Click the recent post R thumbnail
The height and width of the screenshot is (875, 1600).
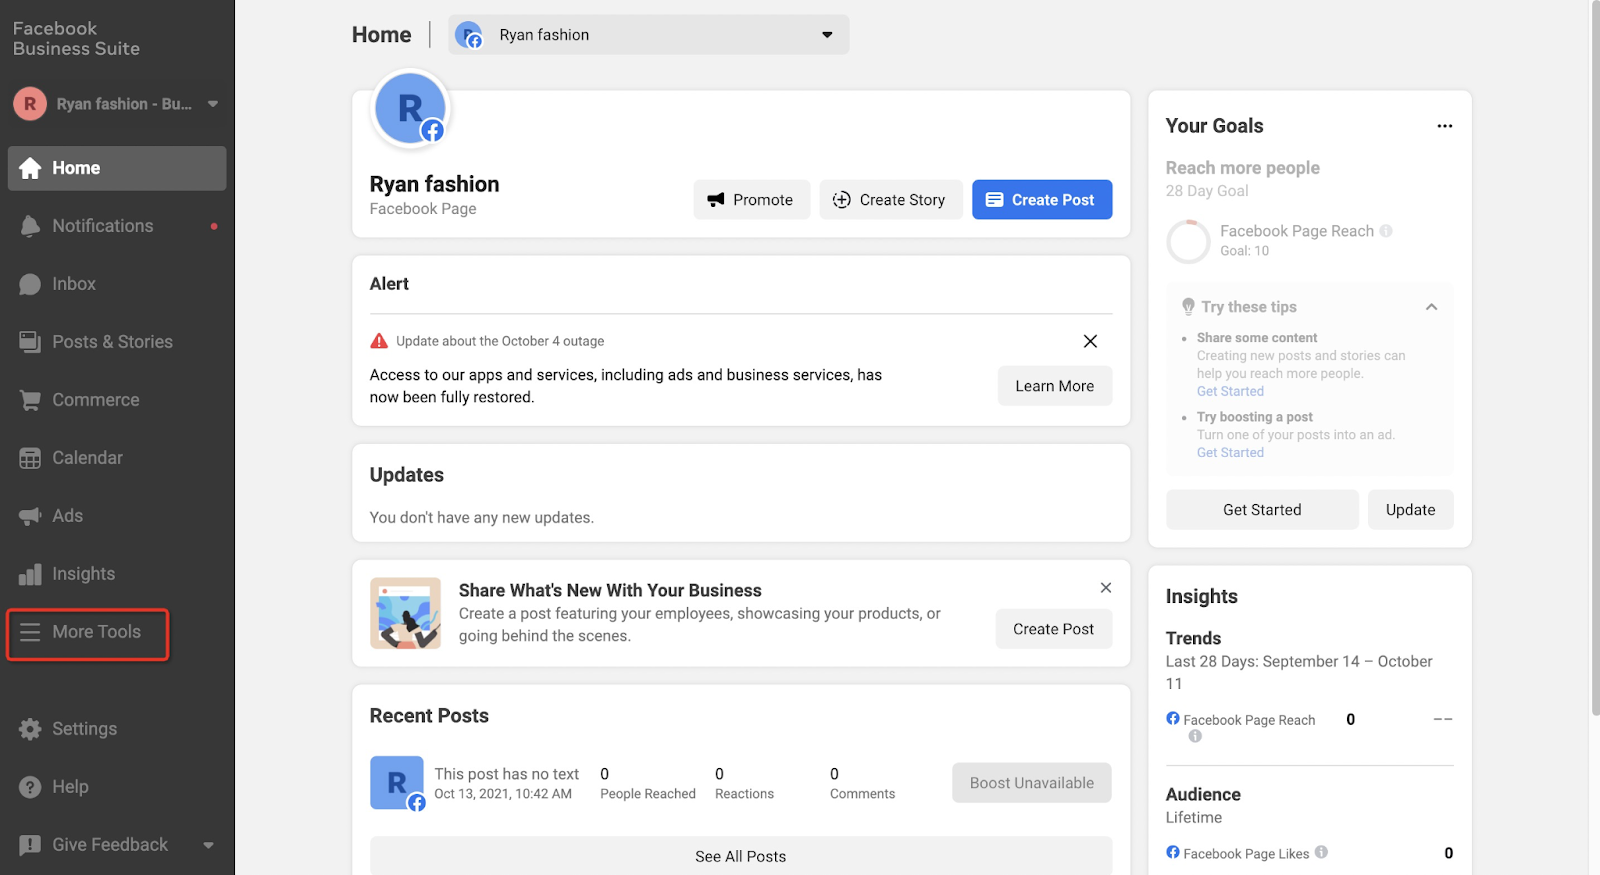click(397, 783)
